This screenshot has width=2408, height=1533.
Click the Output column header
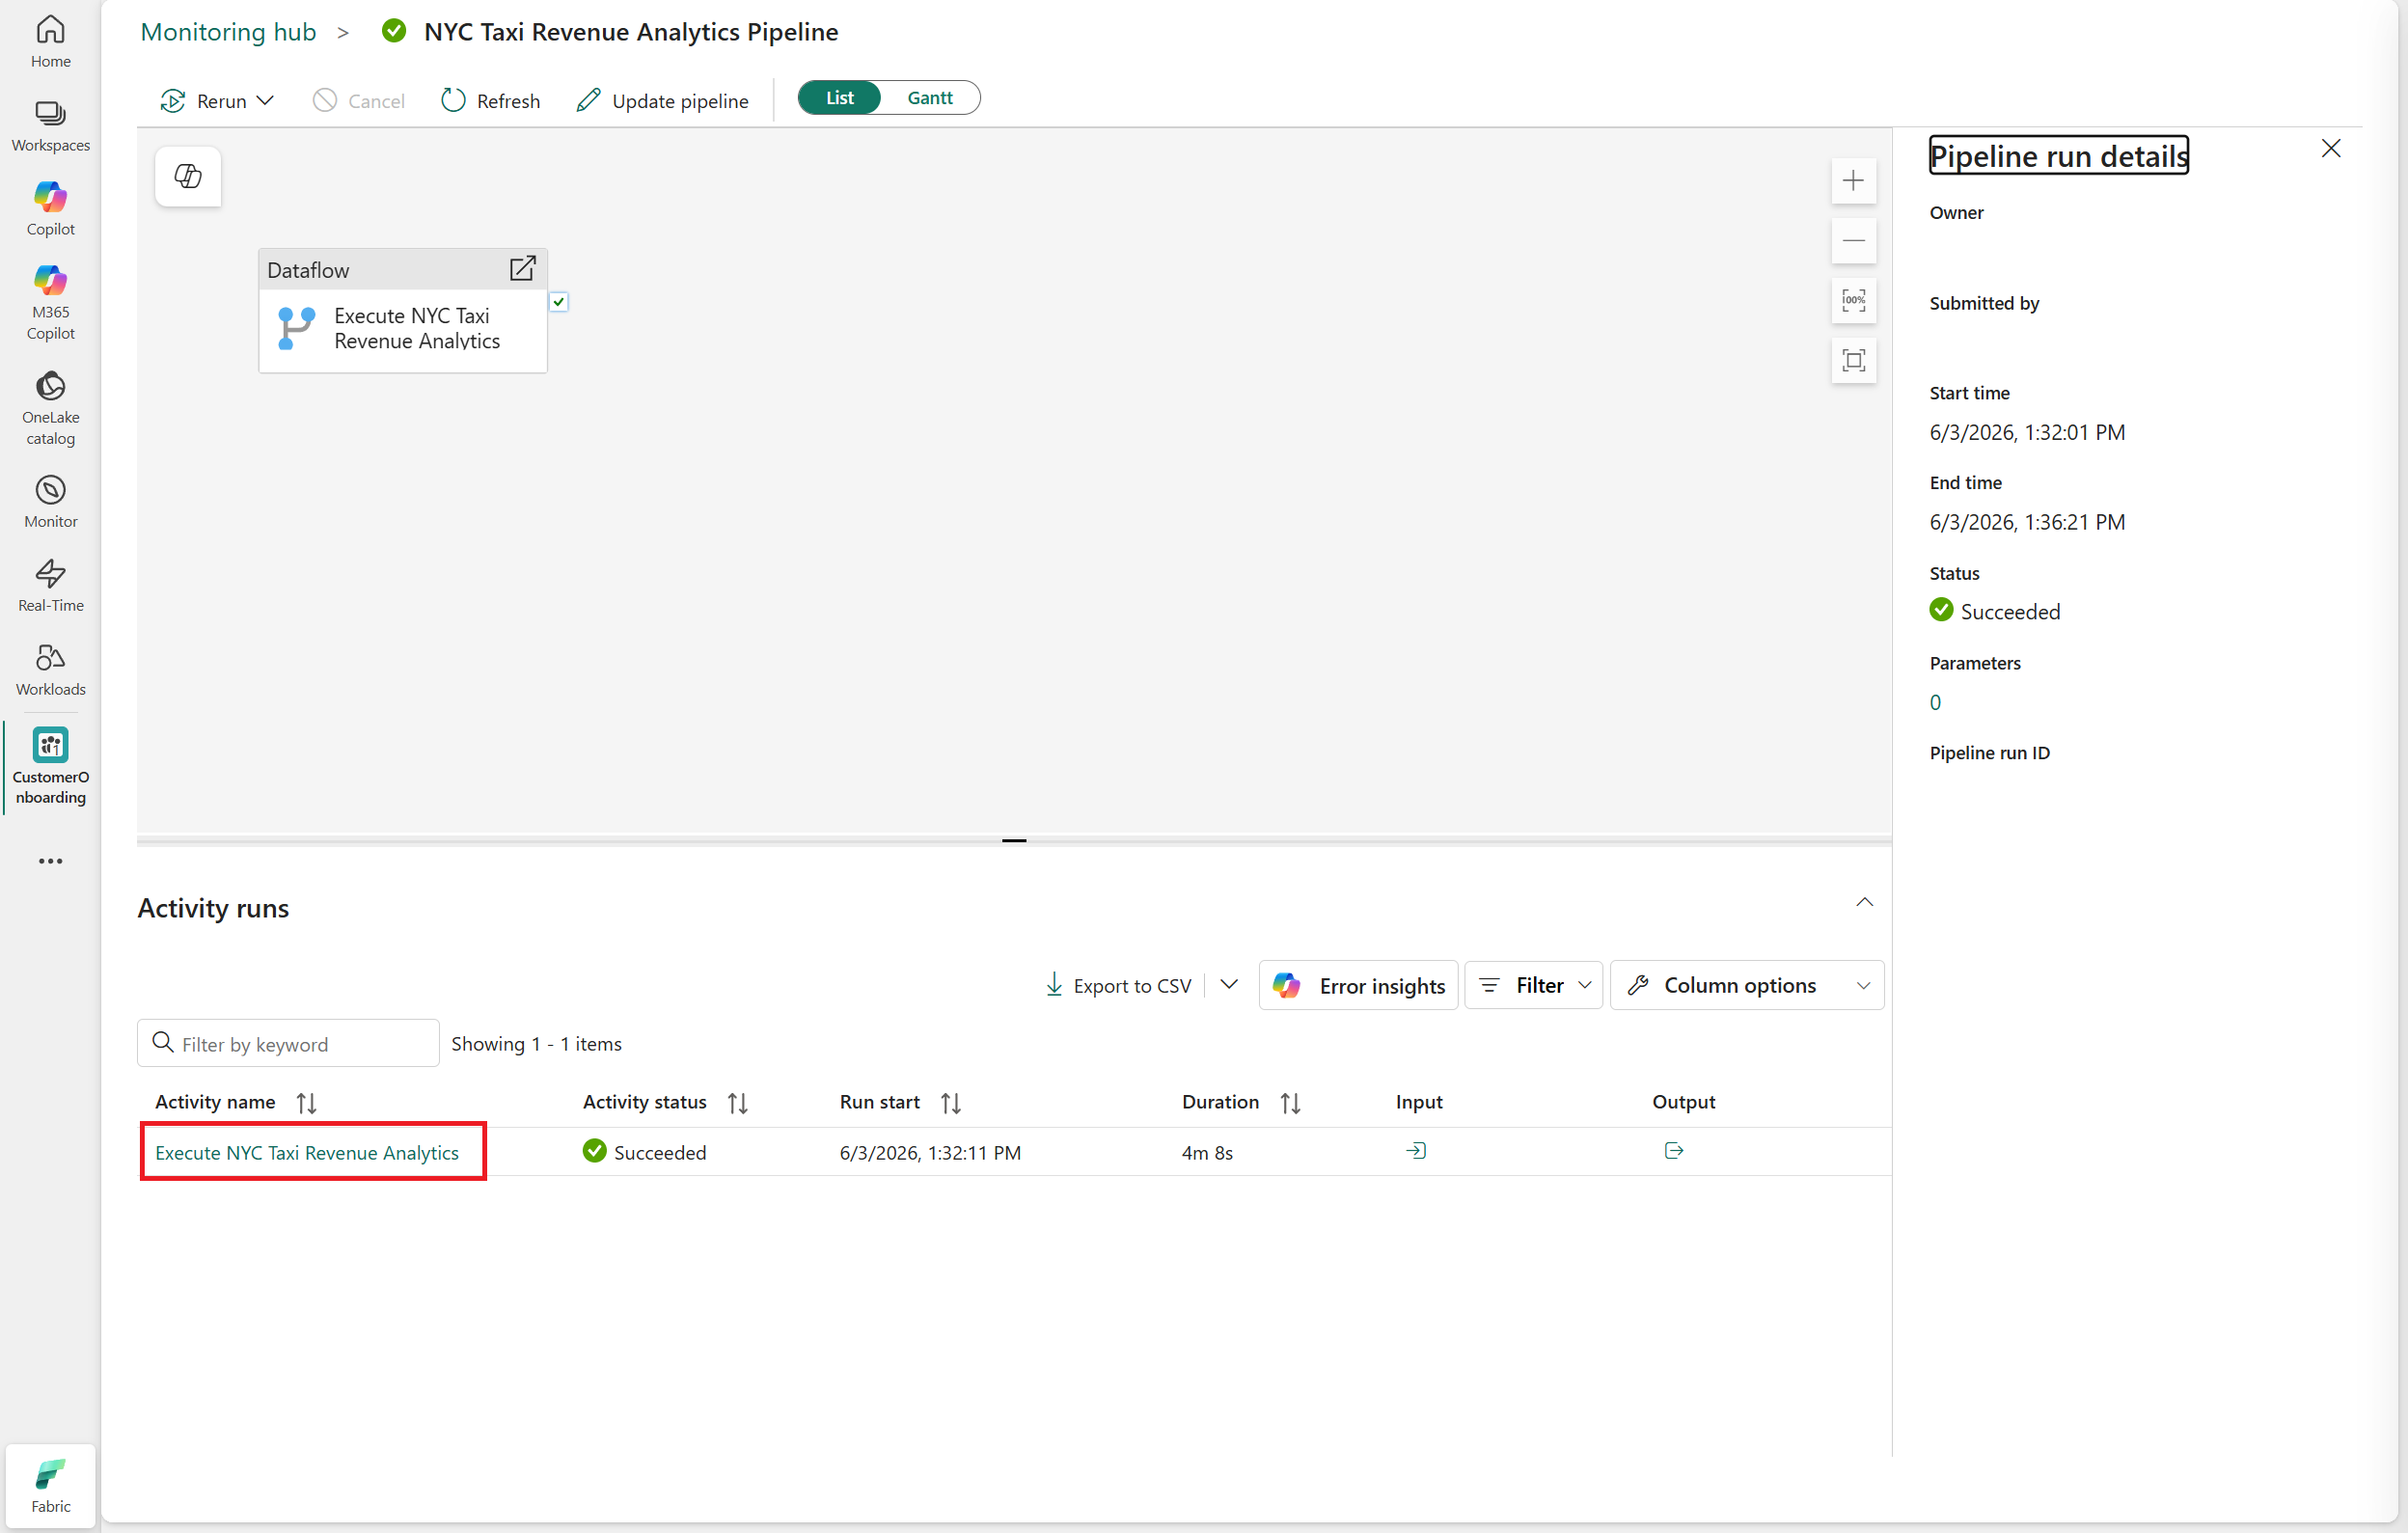tap(1683, 1102)
